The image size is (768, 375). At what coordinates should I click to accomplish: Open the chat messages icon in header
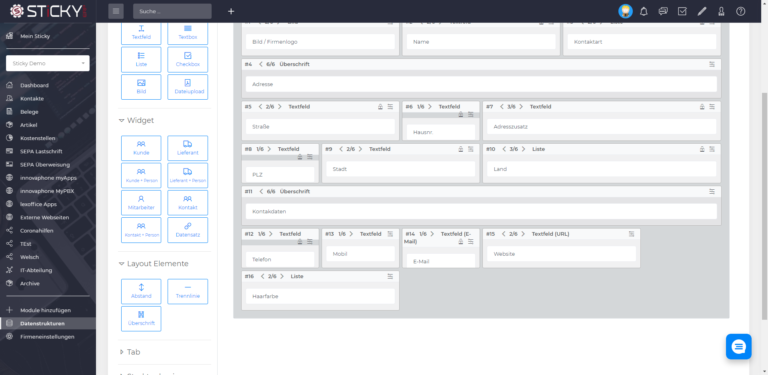[663, 11]
